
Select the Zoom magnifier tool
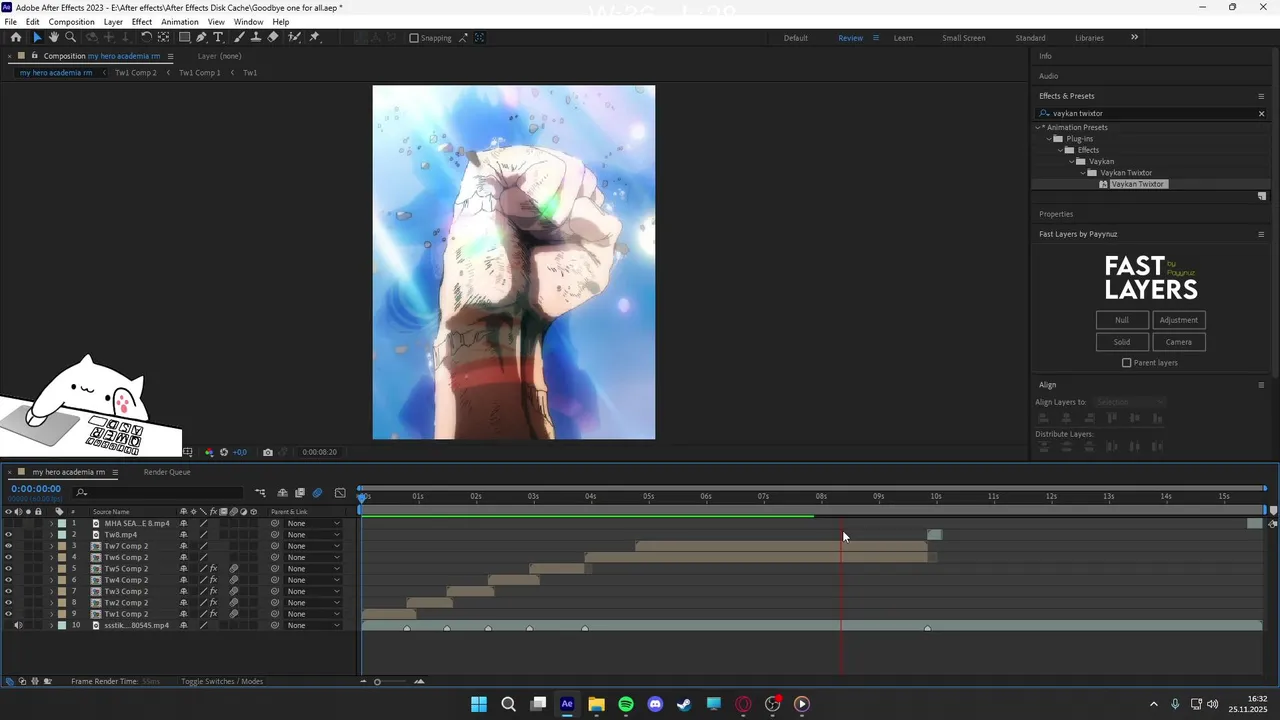[70, 37]
